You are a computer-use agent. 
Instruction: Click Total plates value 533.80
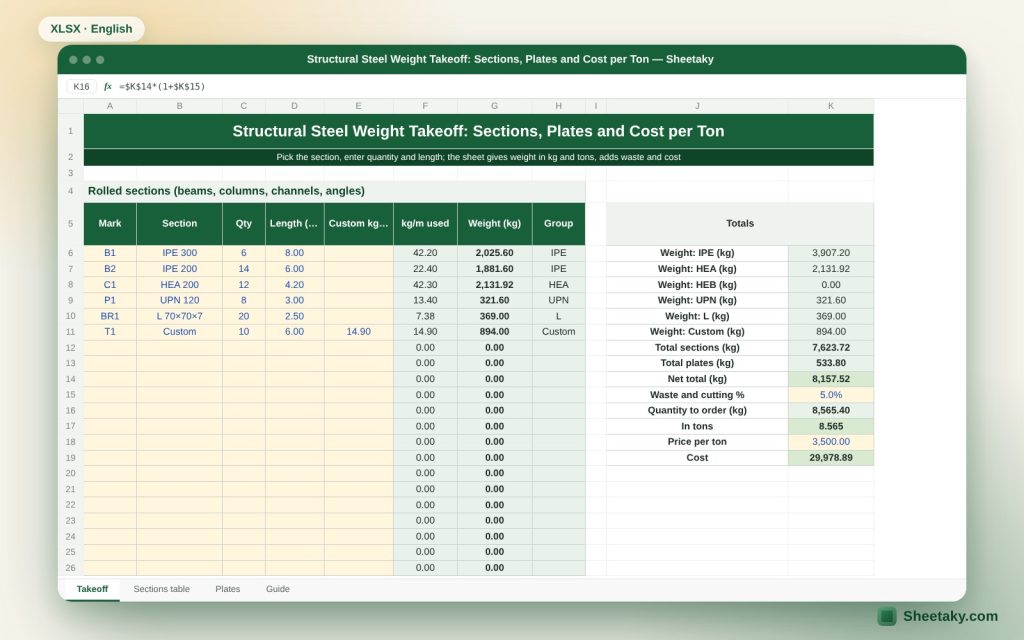pyautogui.click(x=831, y=363)
